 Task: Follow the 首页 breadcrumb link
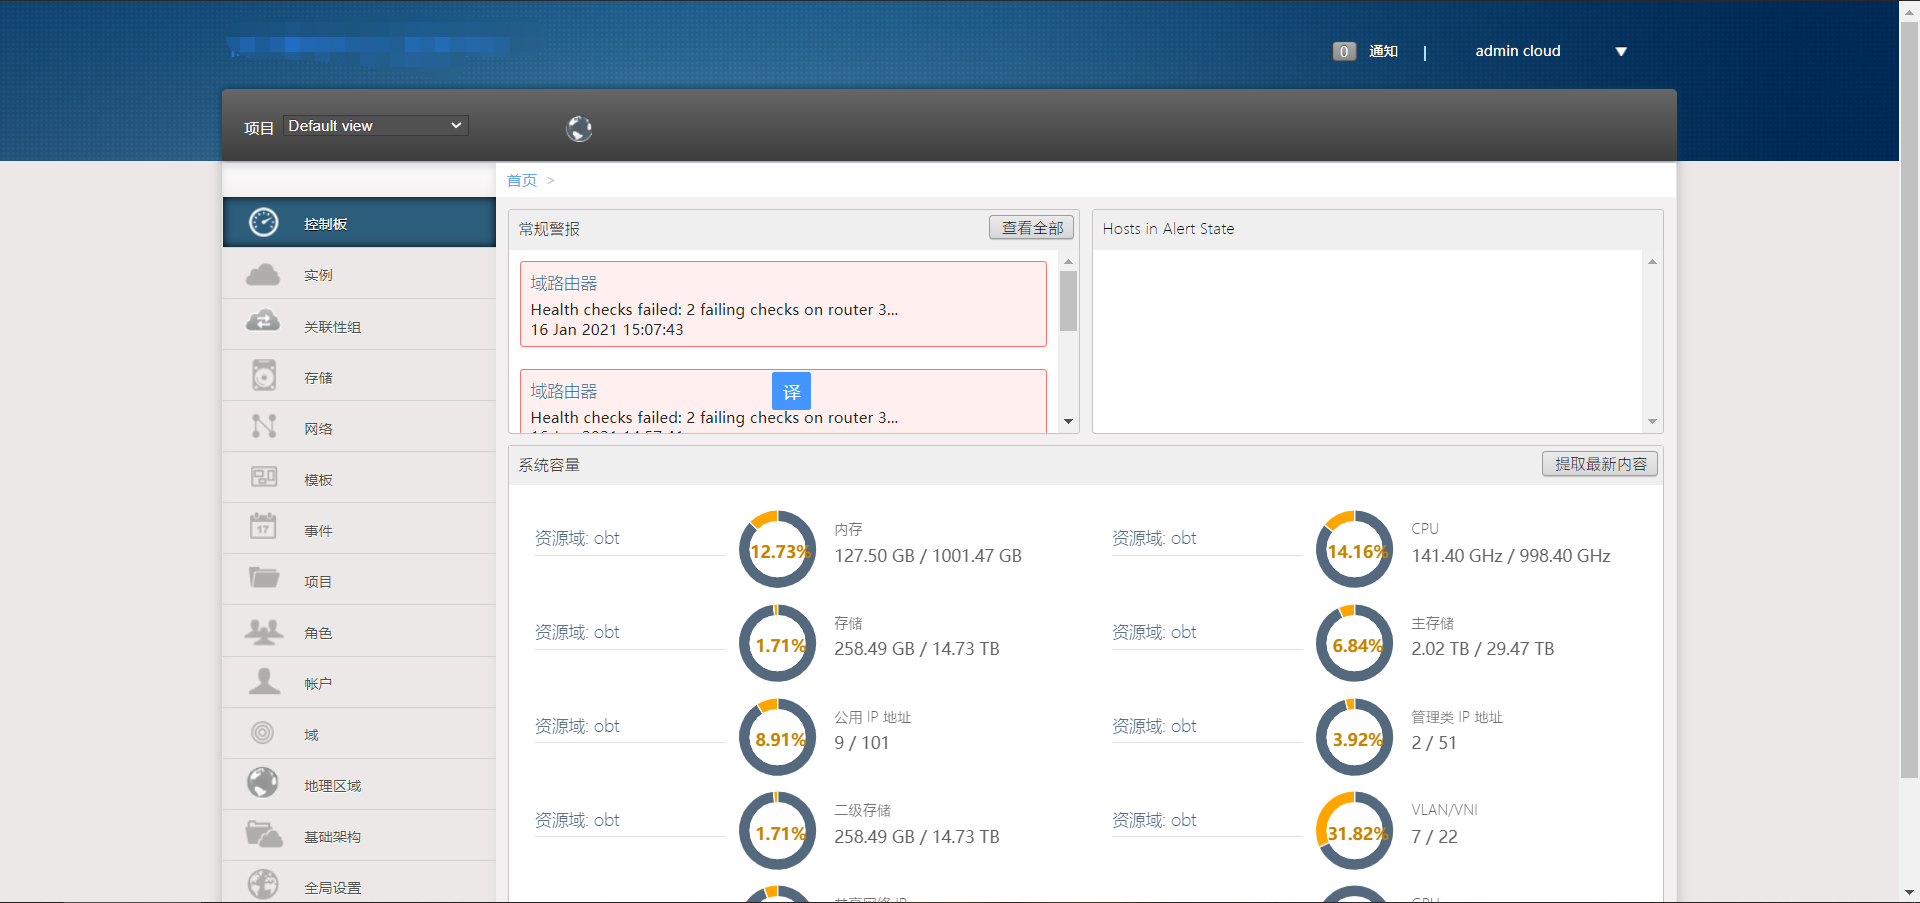pos(522,180)
